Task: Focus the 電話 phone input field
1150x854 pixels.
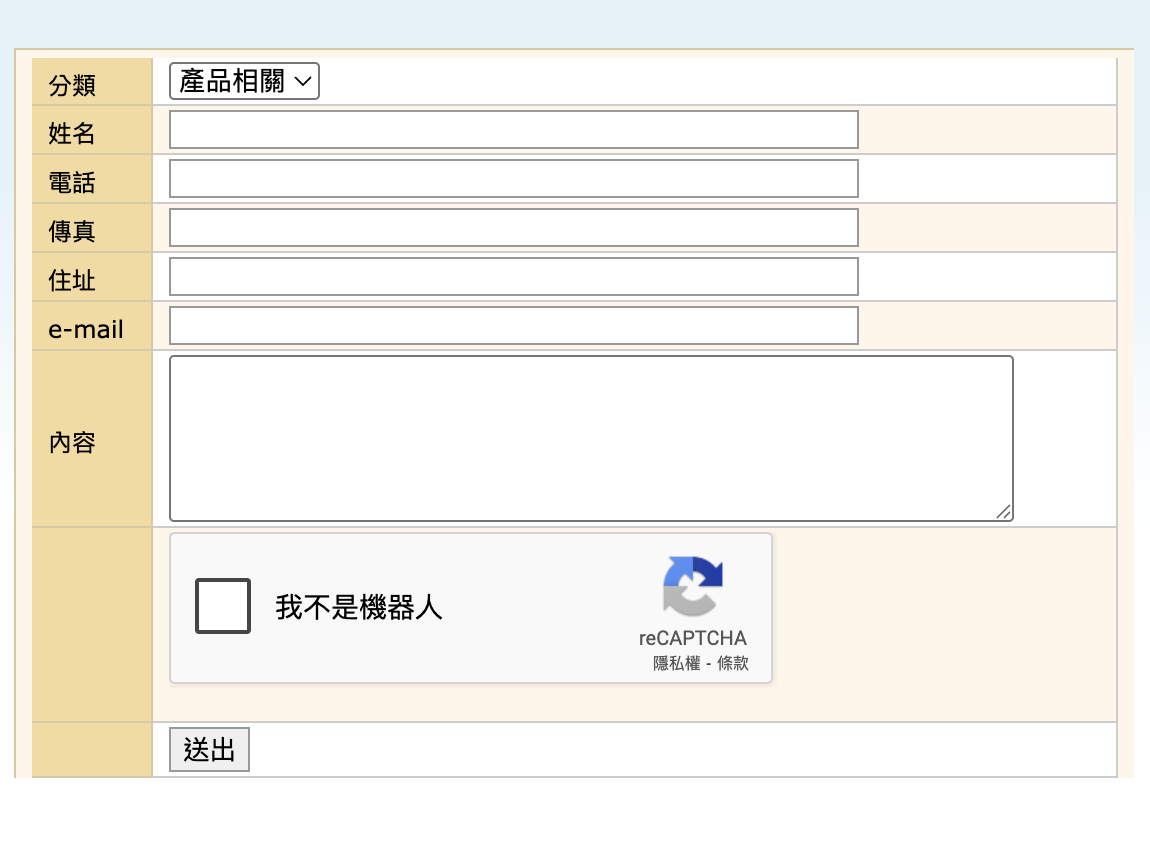Action: pos(513,179)
